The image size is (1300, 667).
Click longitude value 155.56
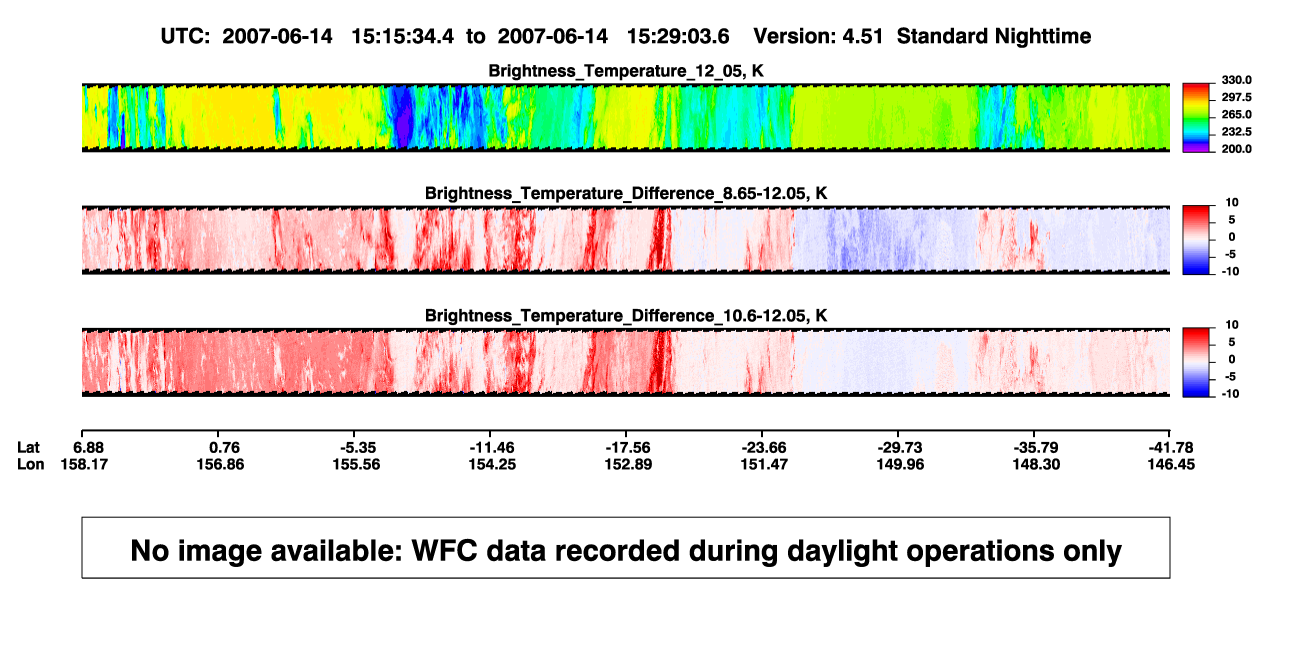[356, 464]
